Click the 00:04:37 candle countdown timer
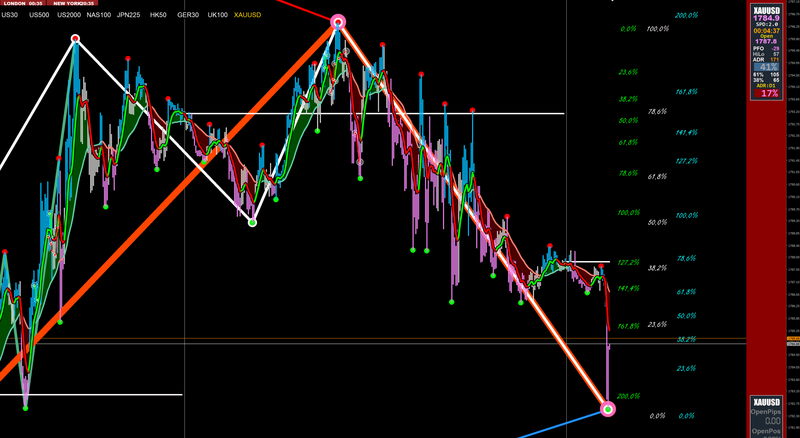The width and height of the screenshot is (800, 438). (766, 31)
